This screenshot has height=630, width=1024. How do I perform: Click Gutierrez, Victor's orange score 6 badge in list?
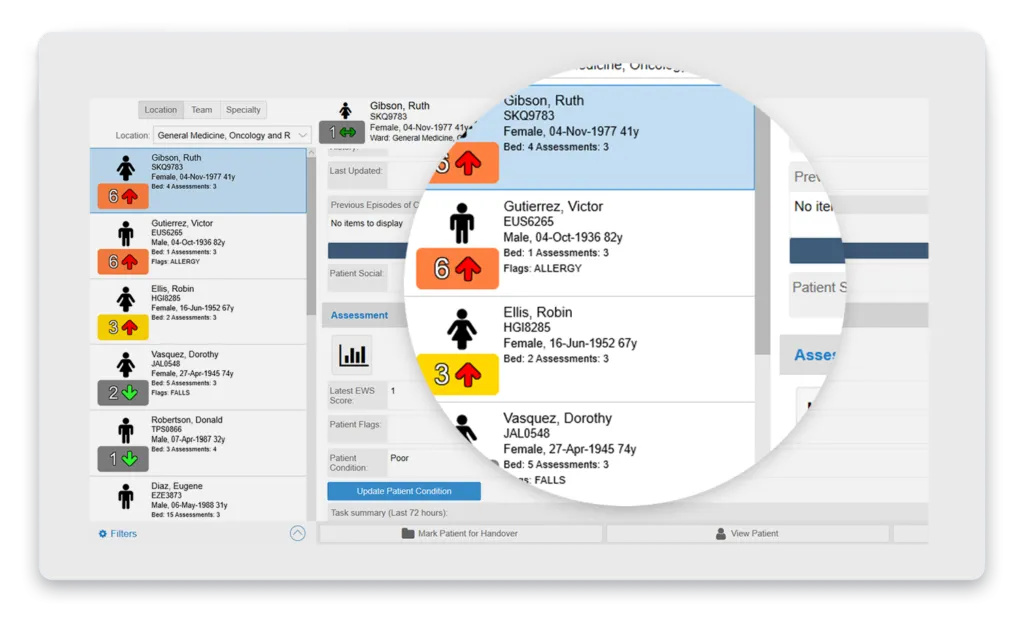coord(123,262)
